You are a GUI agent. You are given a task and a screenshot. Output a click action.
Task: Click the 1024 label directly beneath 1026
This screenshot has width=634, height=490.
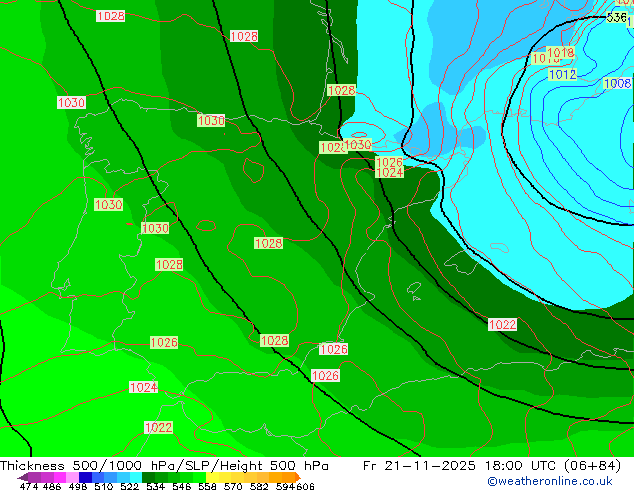(x=389, y=173)
